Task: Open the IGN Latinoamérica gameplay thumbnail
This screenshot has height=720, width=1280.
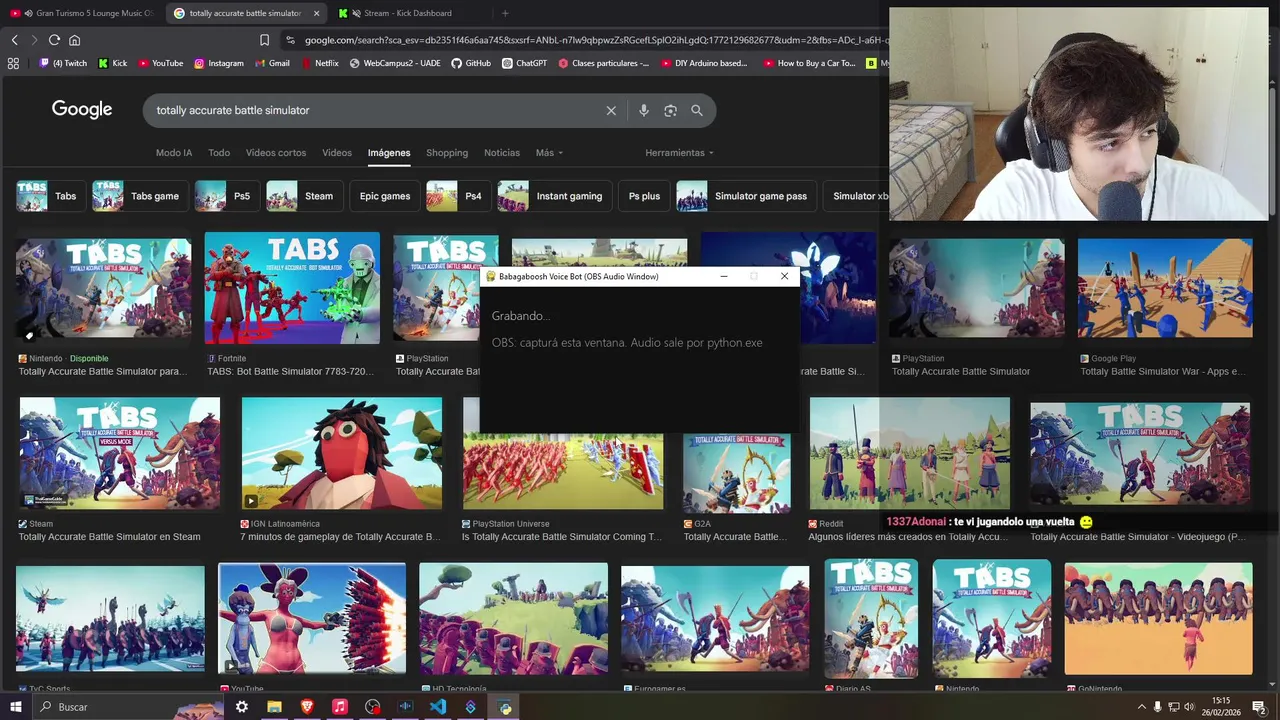Action: point(342,453)
